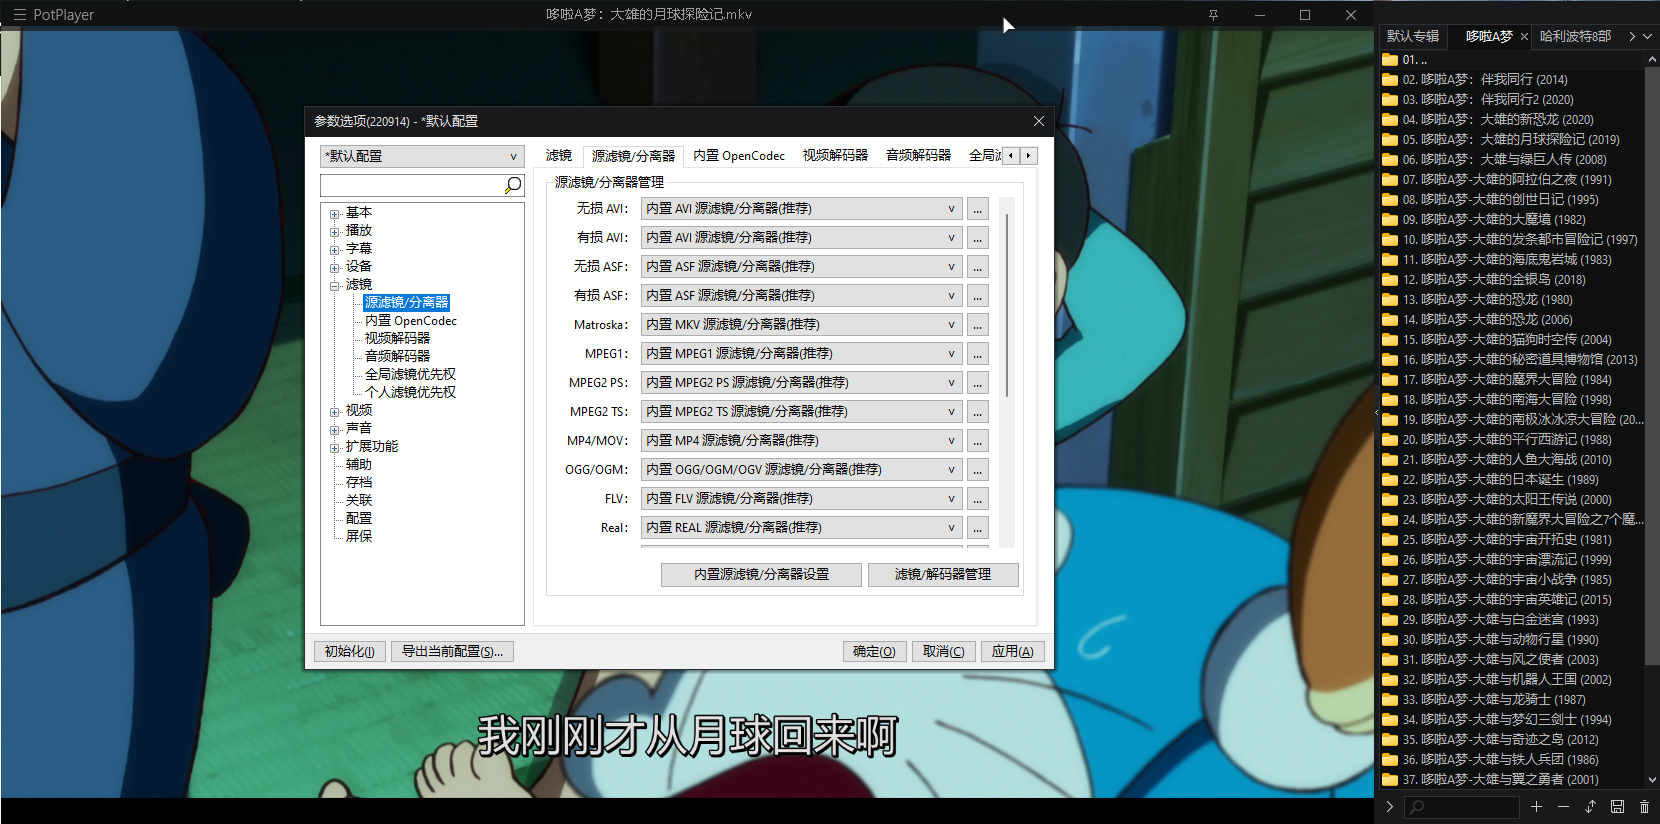This screenshot has height=824, width=1660.
Task: Open 无损 AVI splitter dropdown
Action: (x=801, y=209)
